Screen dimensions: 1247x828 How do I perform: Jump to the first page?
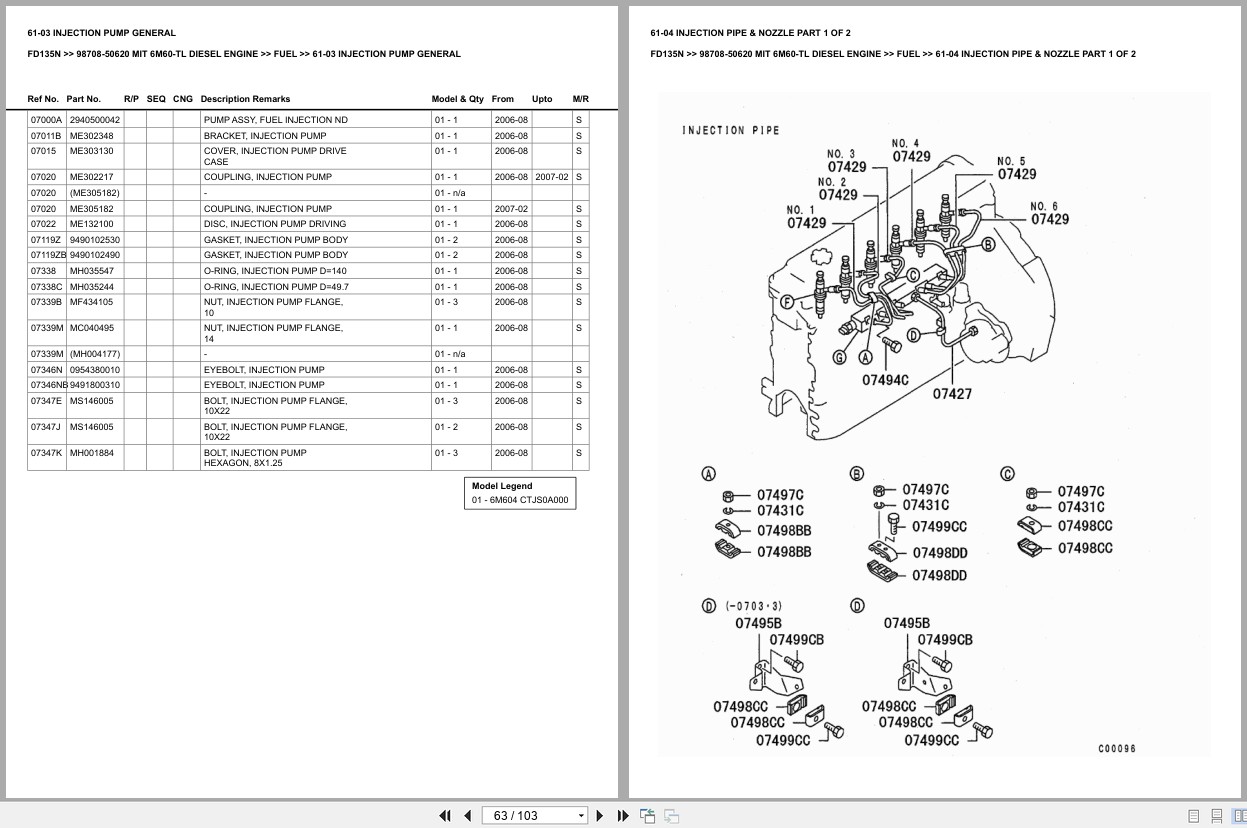tap(445, 816)
